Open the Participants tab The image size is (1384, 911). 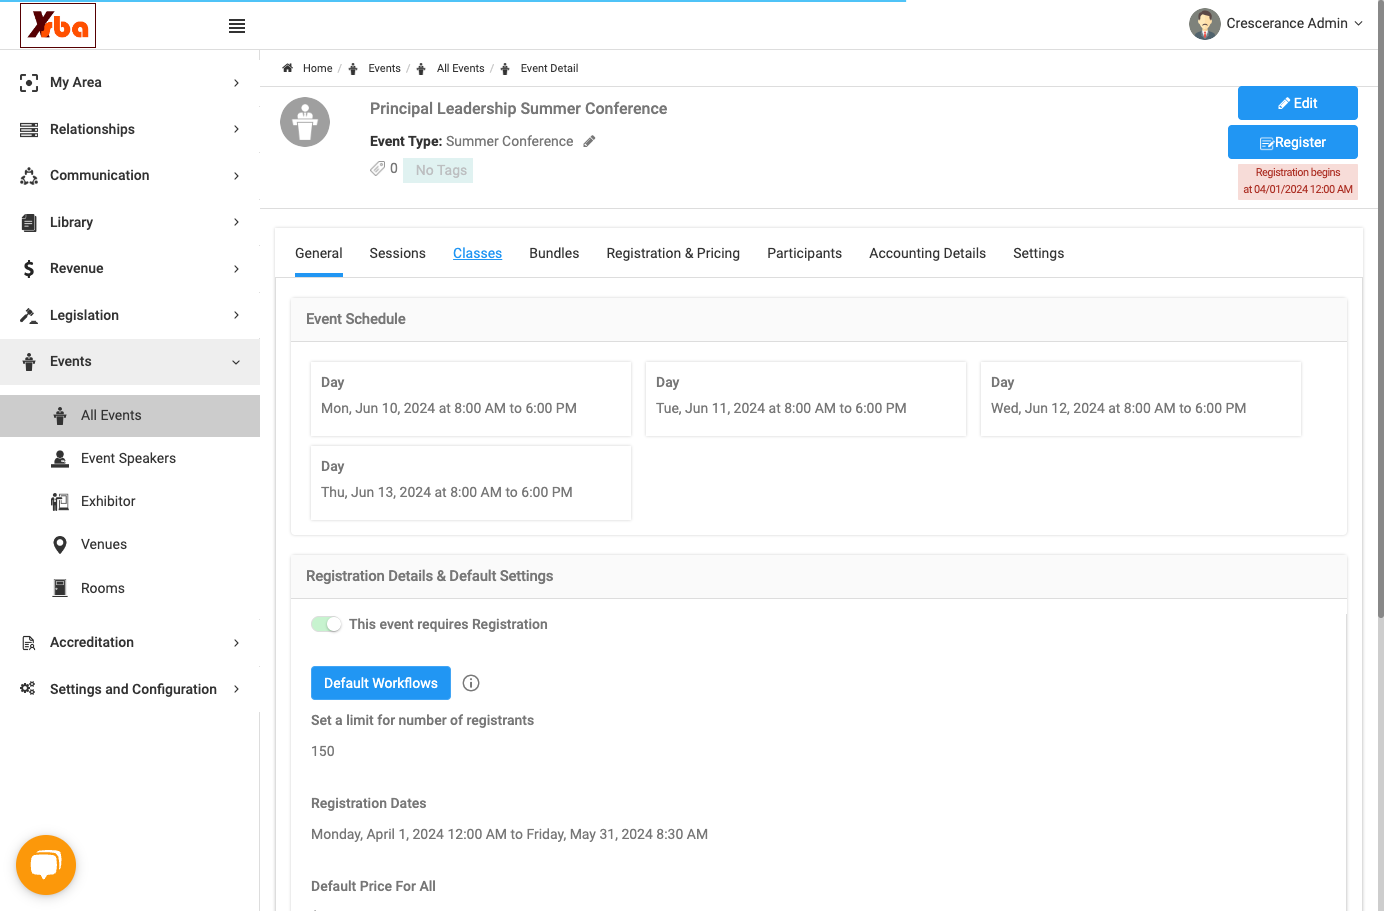pyautogui.click(x=804, y=254)
